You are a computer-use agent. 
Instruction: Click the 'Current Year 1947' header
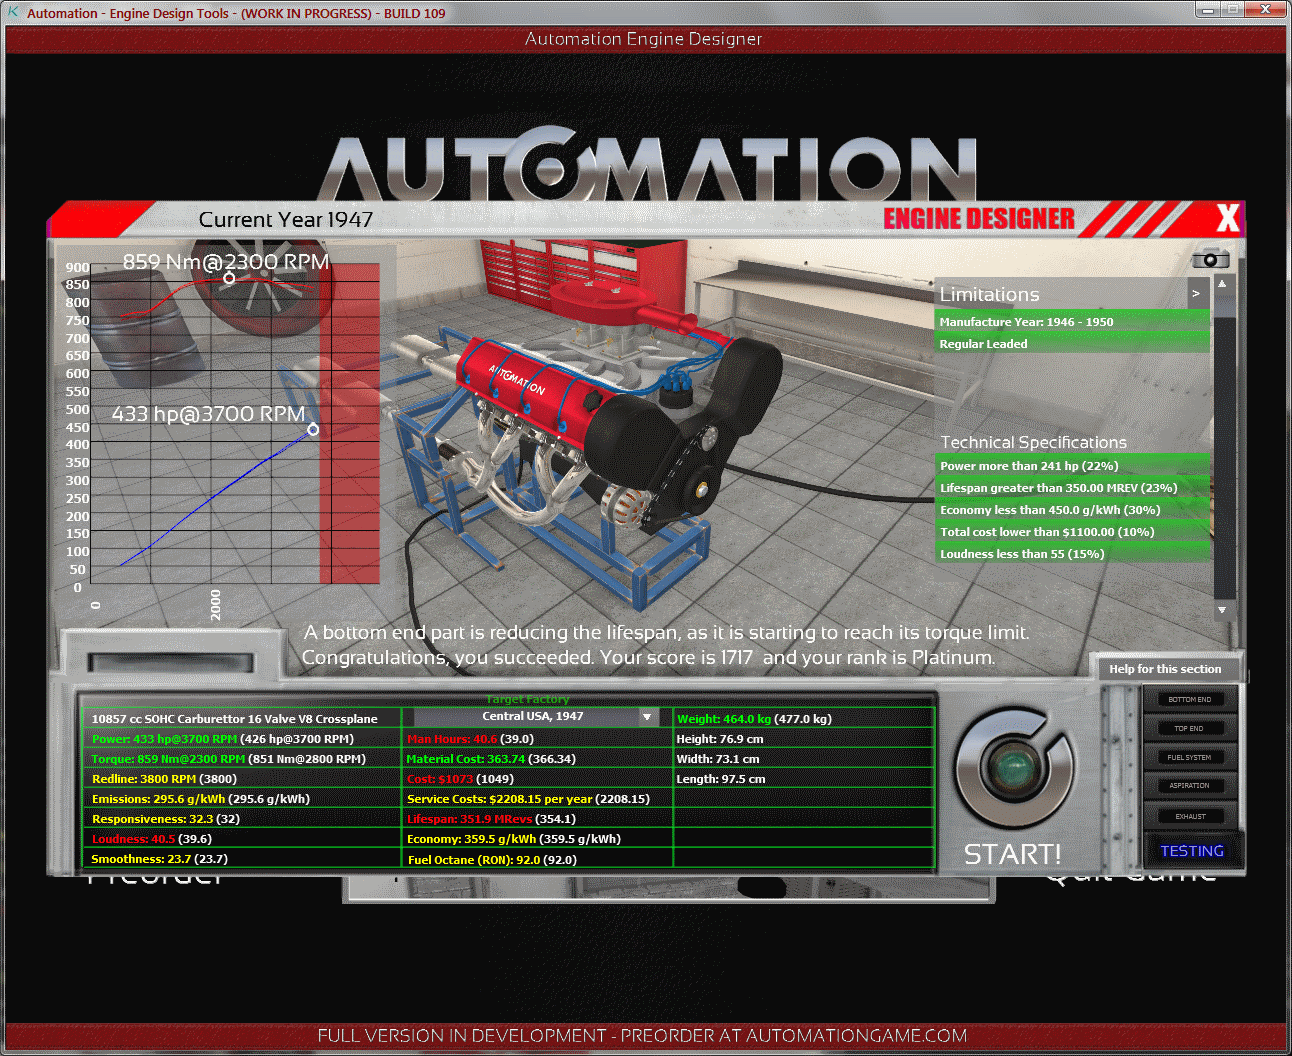click(x=286, y=219)
